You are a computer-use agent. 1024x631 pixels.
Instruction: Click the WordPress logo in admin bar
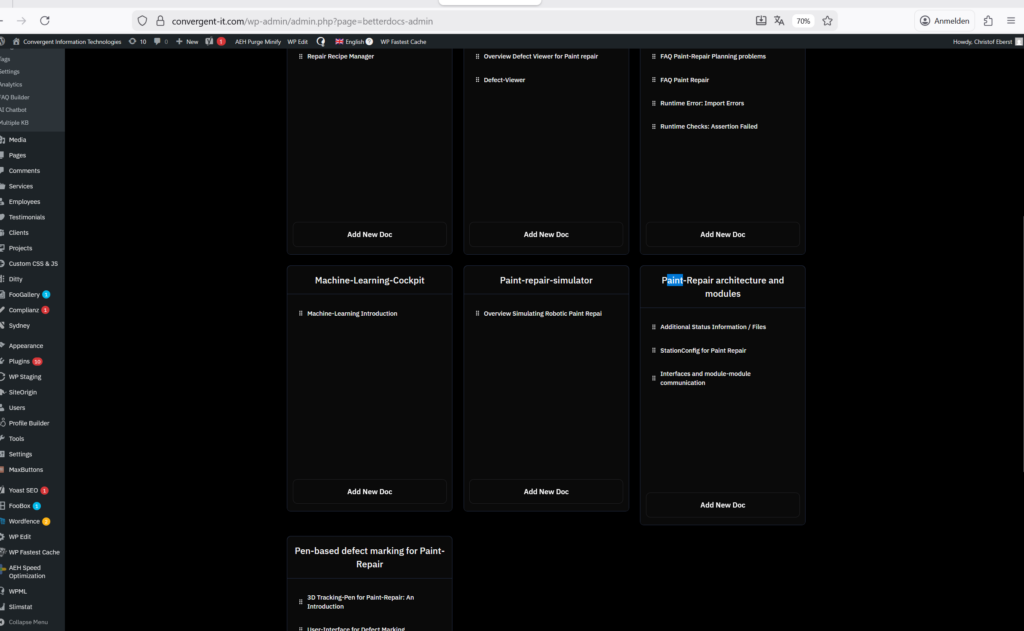pos(5,41)
